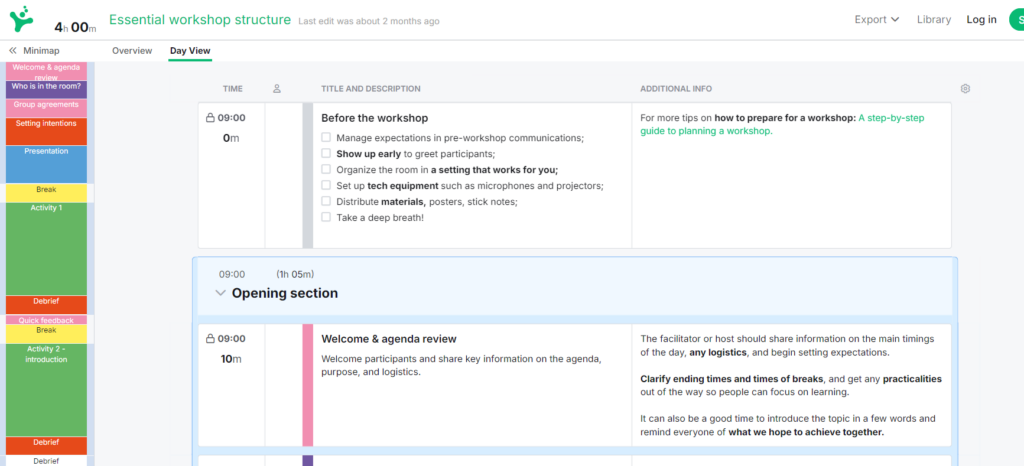This screenshot has height=466, width=1024.
Task: Toggle the 'Take a deep breath!' checkbox
Action: coord(326,217)
